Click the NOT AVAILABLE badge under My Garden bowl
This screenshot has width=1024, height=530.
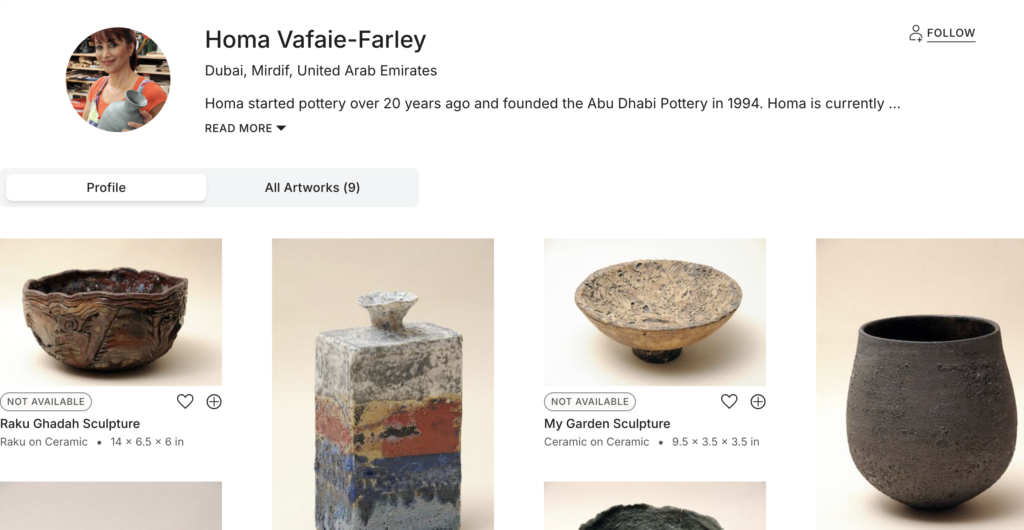pos(590,402)
